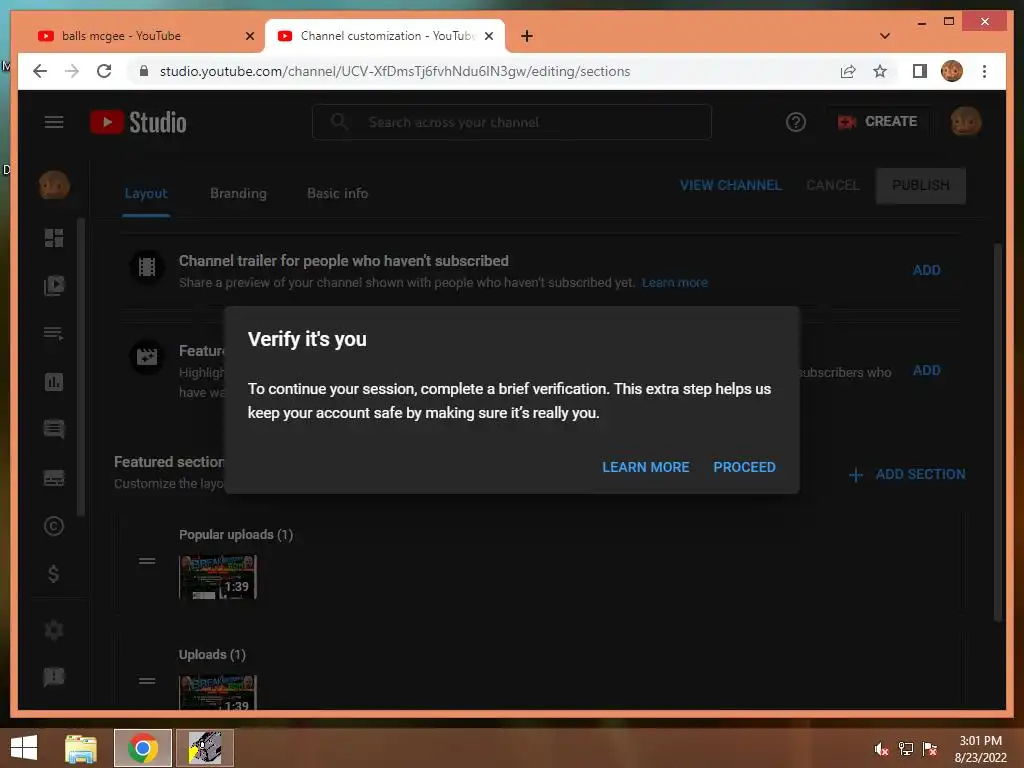1024x768 pixels.
Task: Open the YouTube Studio hamburger menu
Action: [54, 122]
